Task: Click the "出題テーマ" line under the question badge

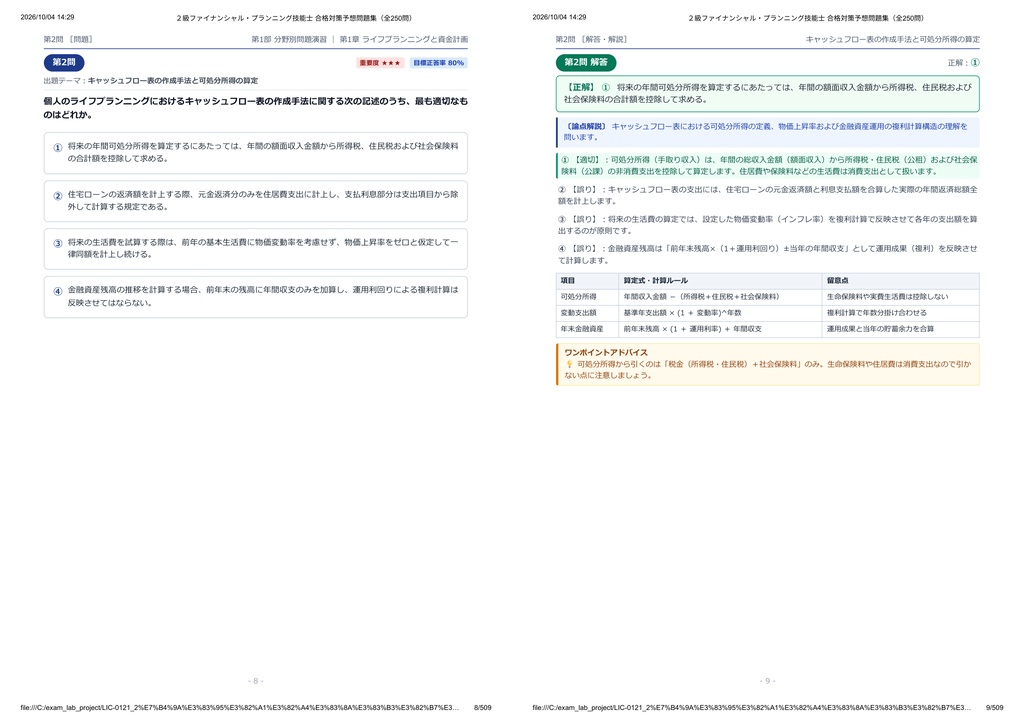Action: tap(151, 81)
